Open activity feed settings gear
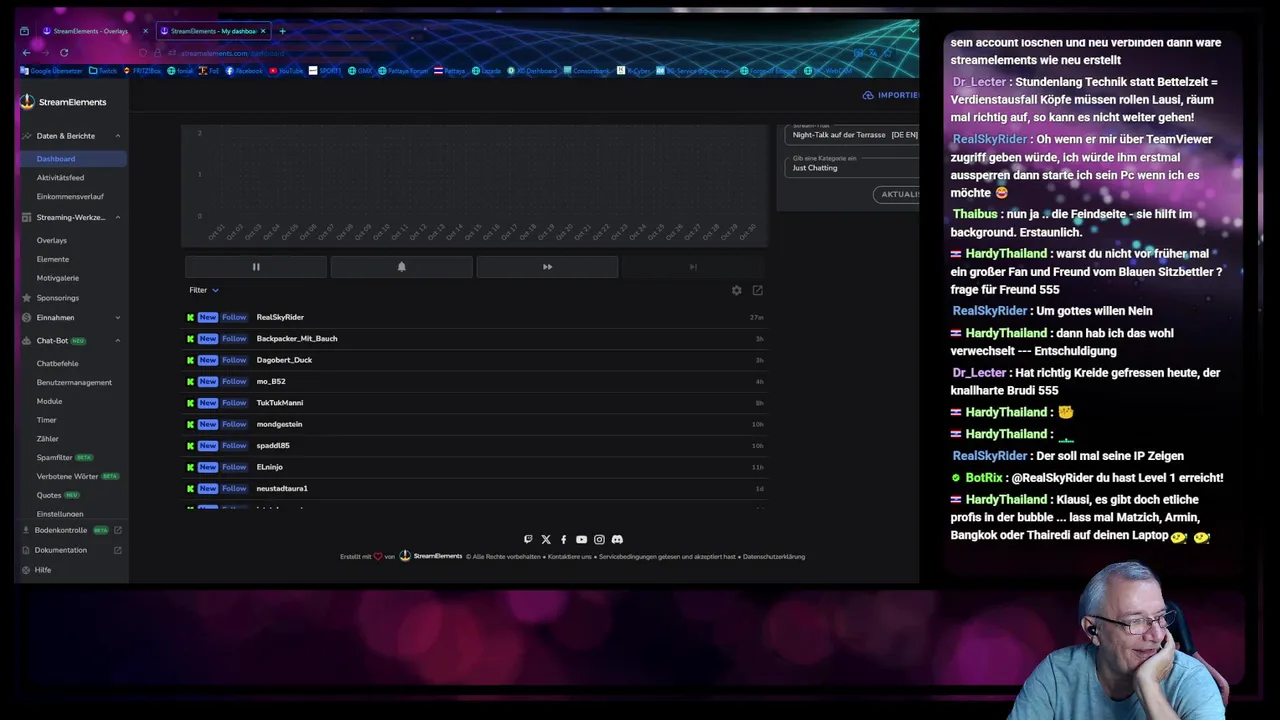1280x720 pixels. 737,290
